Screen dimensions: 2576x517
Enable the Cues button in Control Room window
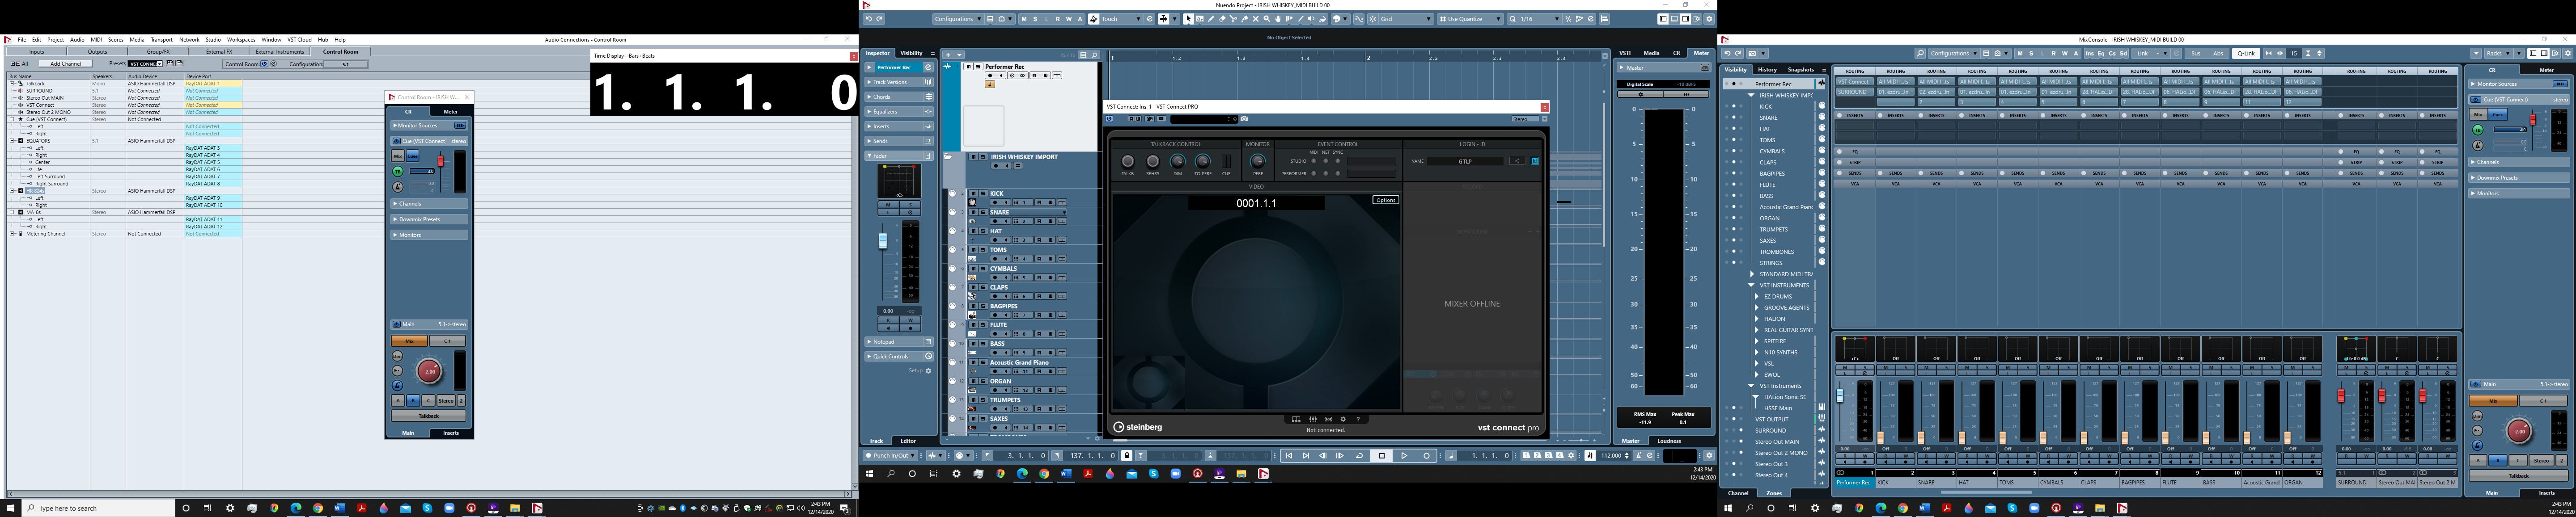(413, 156)
